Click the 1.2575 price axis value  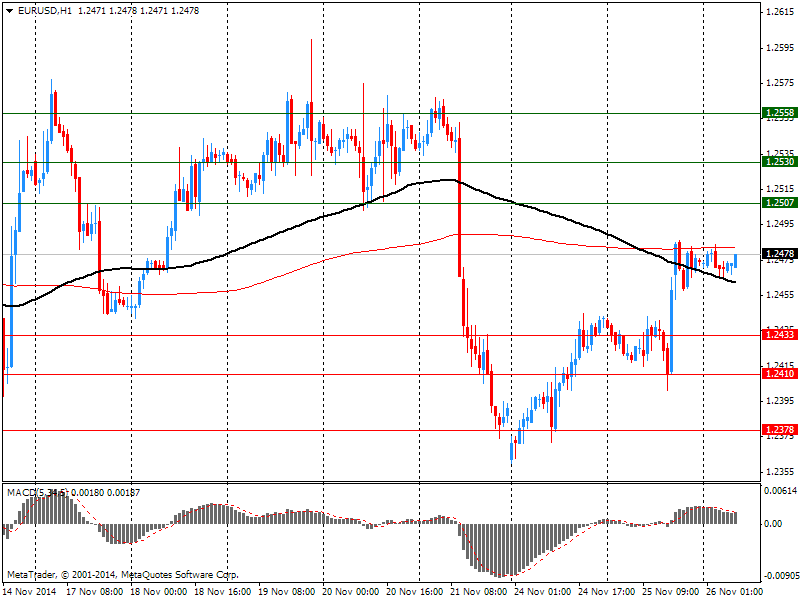pyautogui.click(x=780, y=83)
